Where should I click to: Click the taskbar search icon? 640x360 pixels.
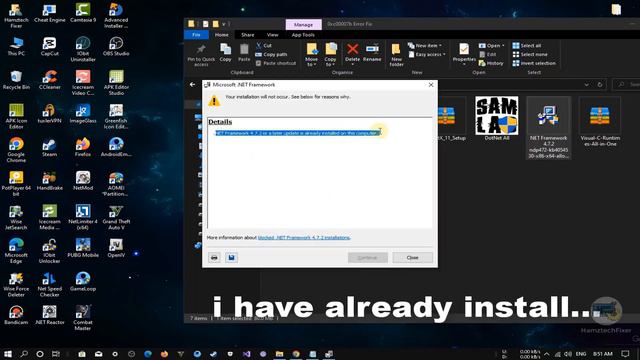24,354
